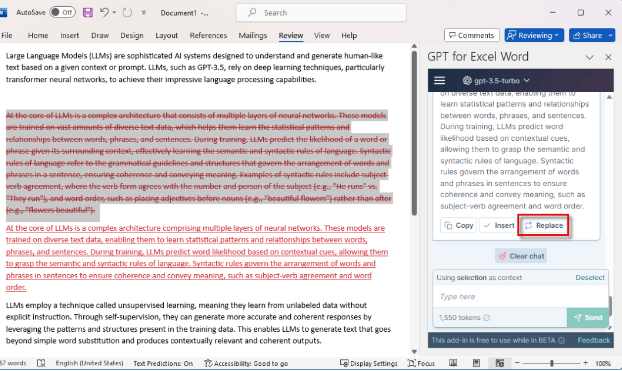
Task: Expand the GPT for Excel Word pane options chevron
Action: 589,57
